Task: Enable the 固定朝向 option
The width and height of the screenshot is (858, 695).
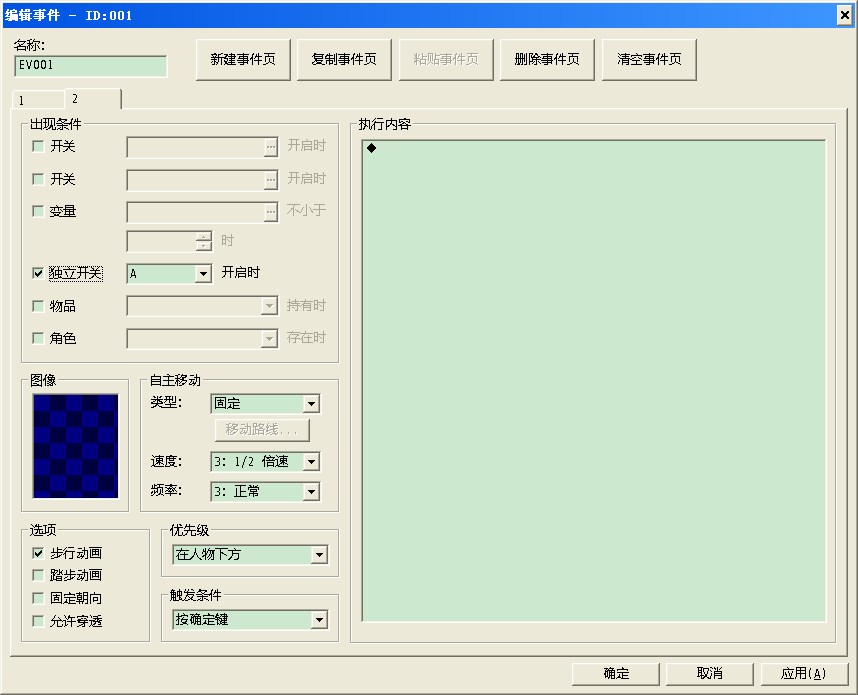Action: pyautogui.click(x=38, y=598)
